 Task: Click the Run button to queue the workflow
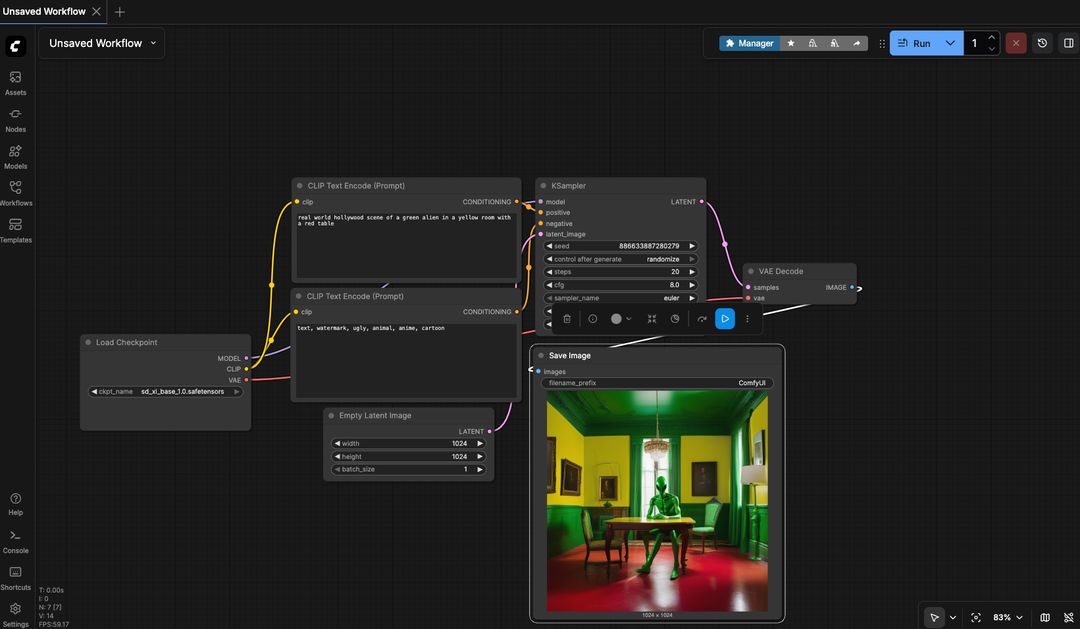pos(916,42)
